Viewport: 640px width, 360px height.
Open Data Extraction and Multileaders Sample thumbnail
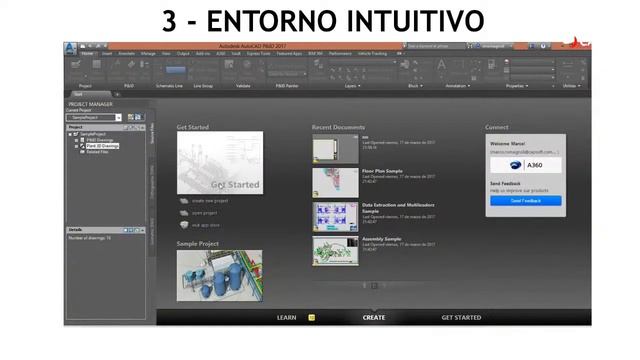336,217
